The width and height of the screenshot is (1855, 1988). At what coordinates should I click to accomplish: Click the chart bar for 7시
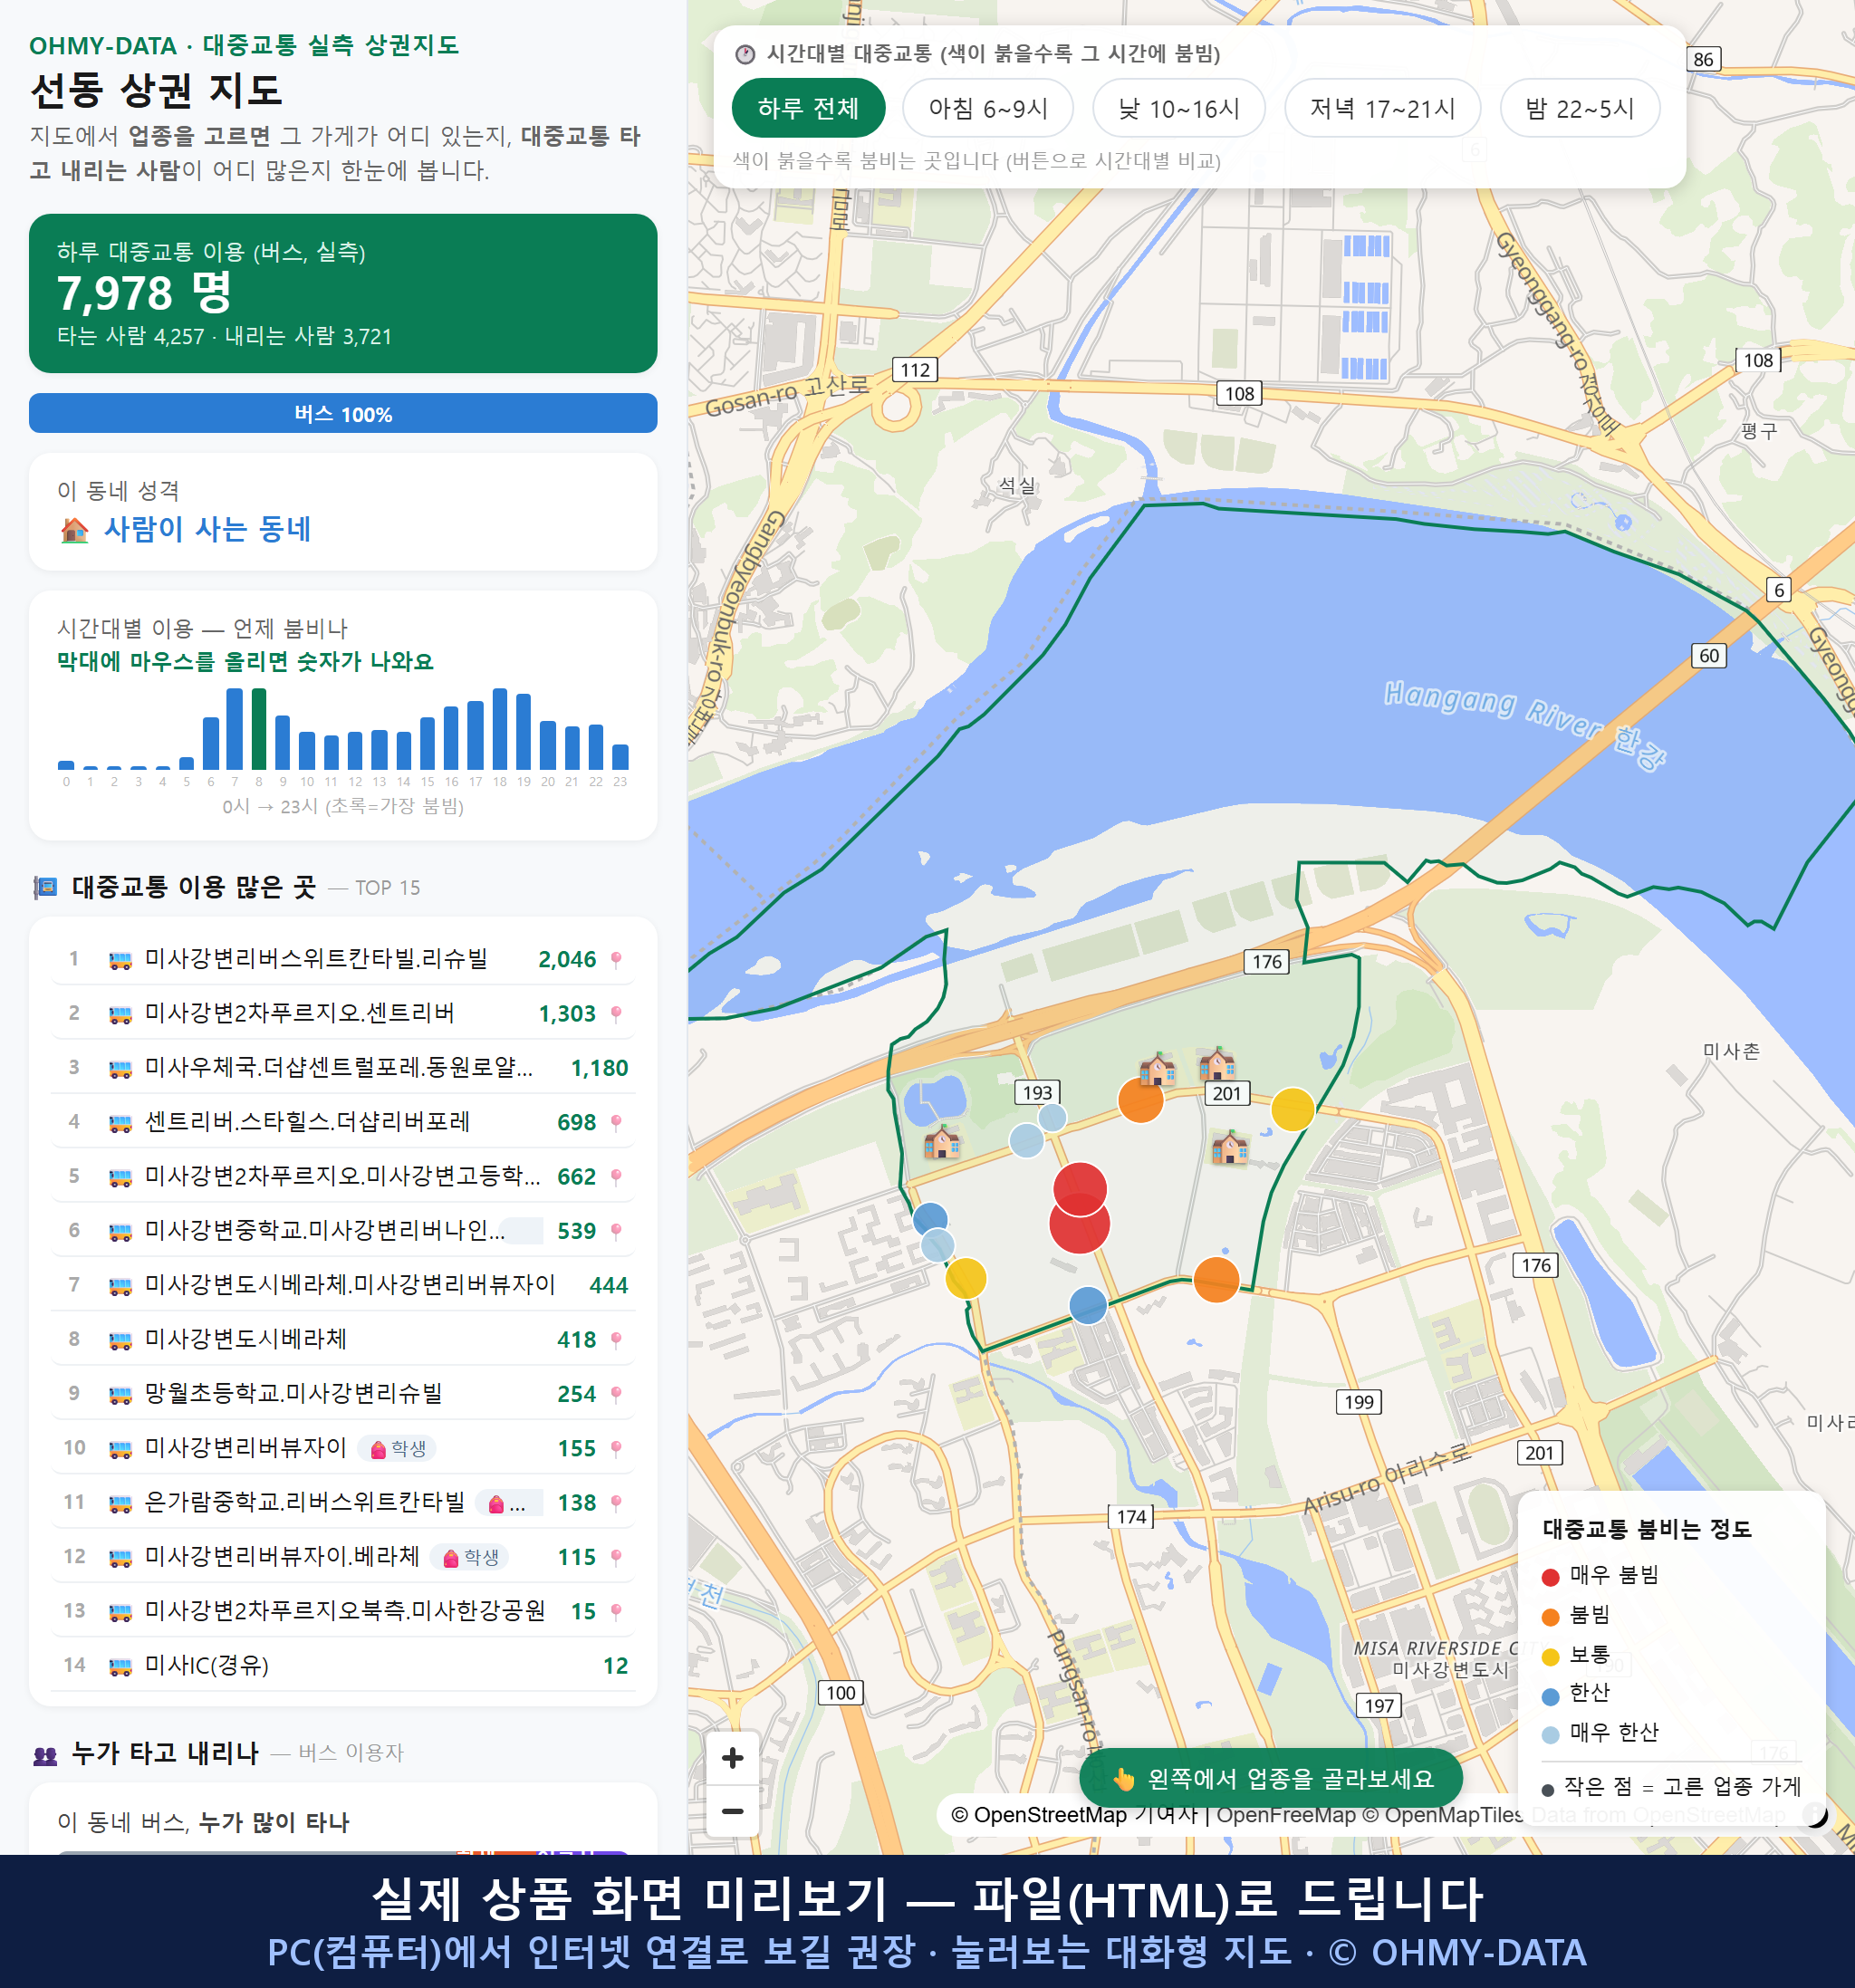235,729
